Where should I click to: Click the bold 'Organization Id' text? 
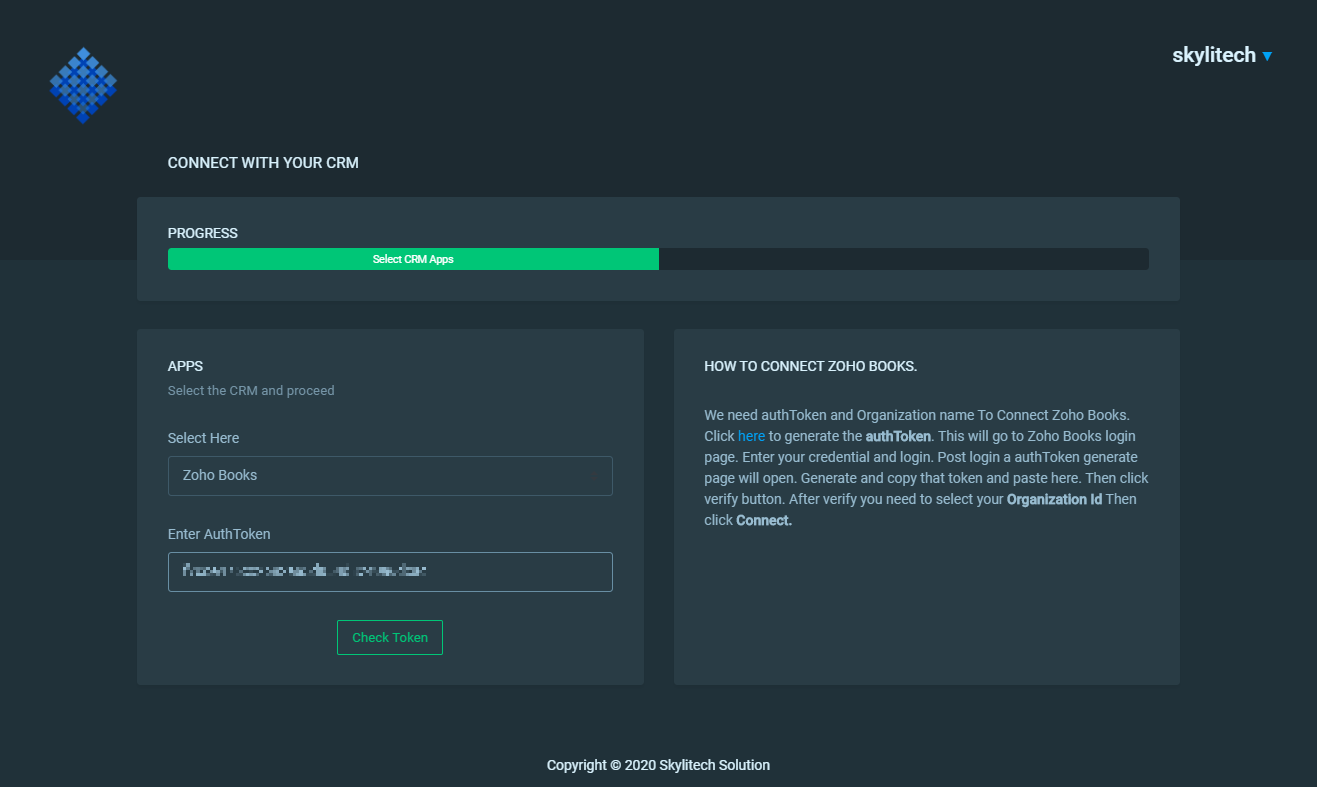[1054, 499]
